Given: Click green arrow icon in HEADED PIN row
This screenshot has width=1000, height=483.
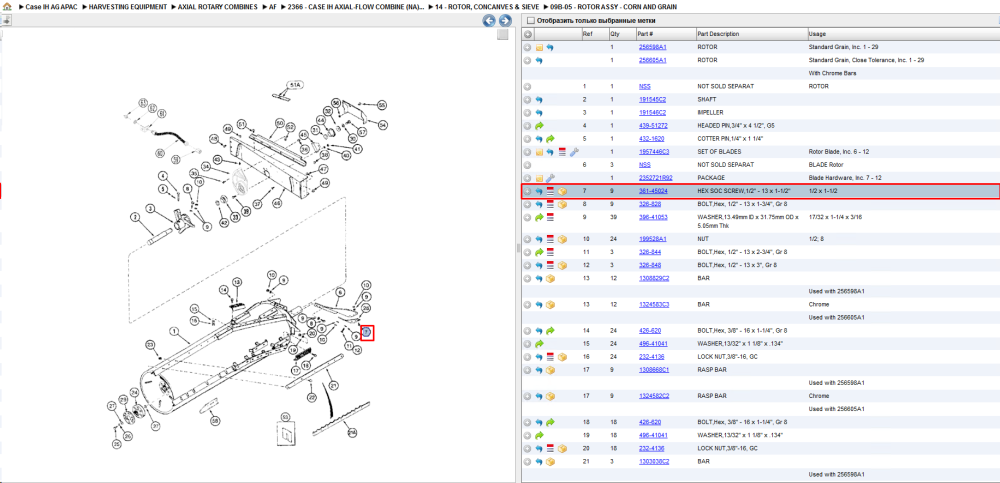Looking at the screenshot, I should tap(539, 126).
